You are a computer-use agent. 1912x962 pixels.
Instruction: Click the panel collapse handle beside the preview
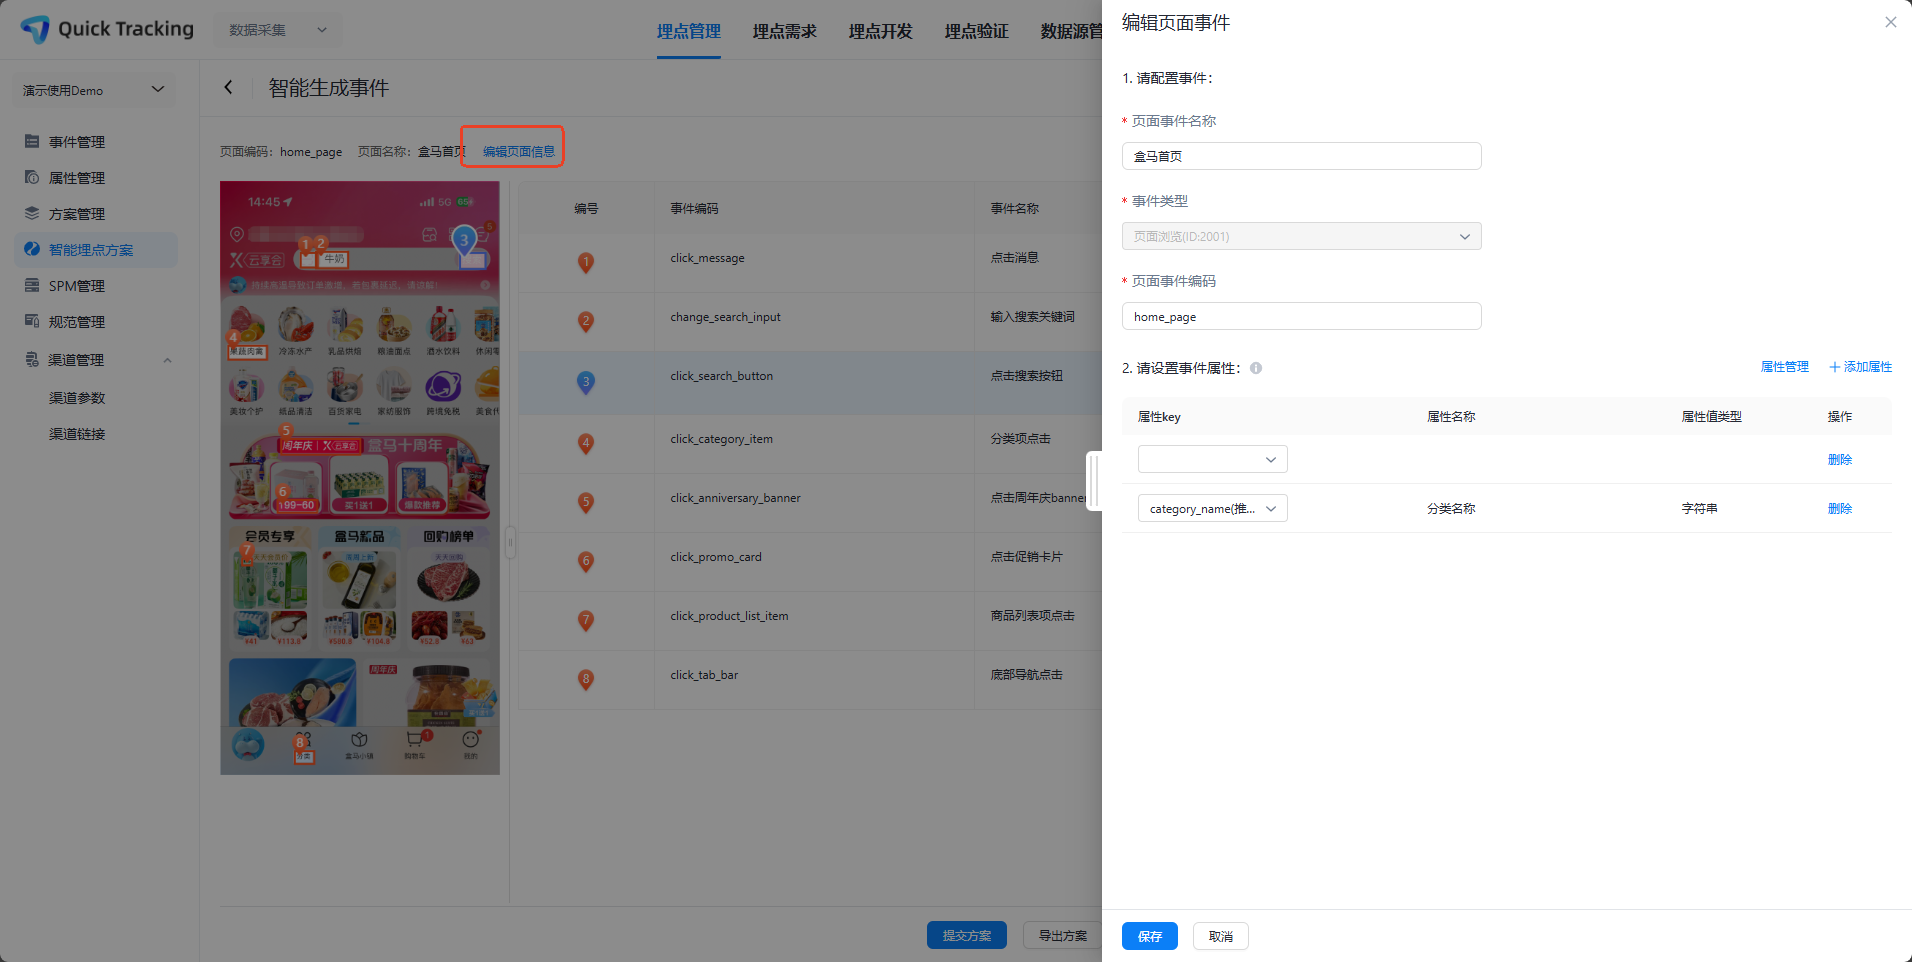pyautogui.click(x=510, y=543)
